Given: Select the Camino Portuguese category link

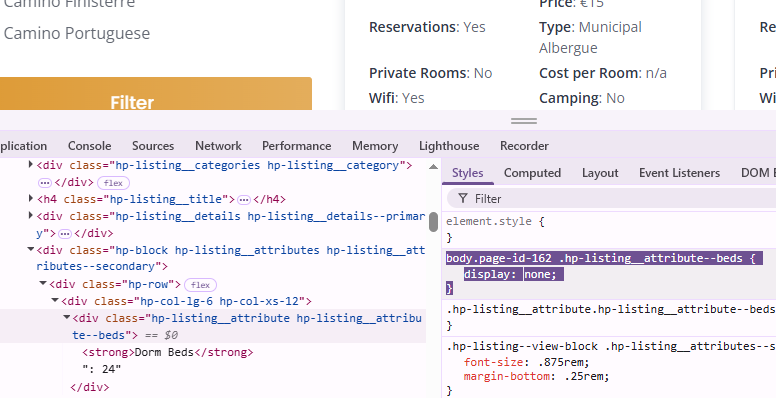Looking at the screenshot, I should coord(77,33).
